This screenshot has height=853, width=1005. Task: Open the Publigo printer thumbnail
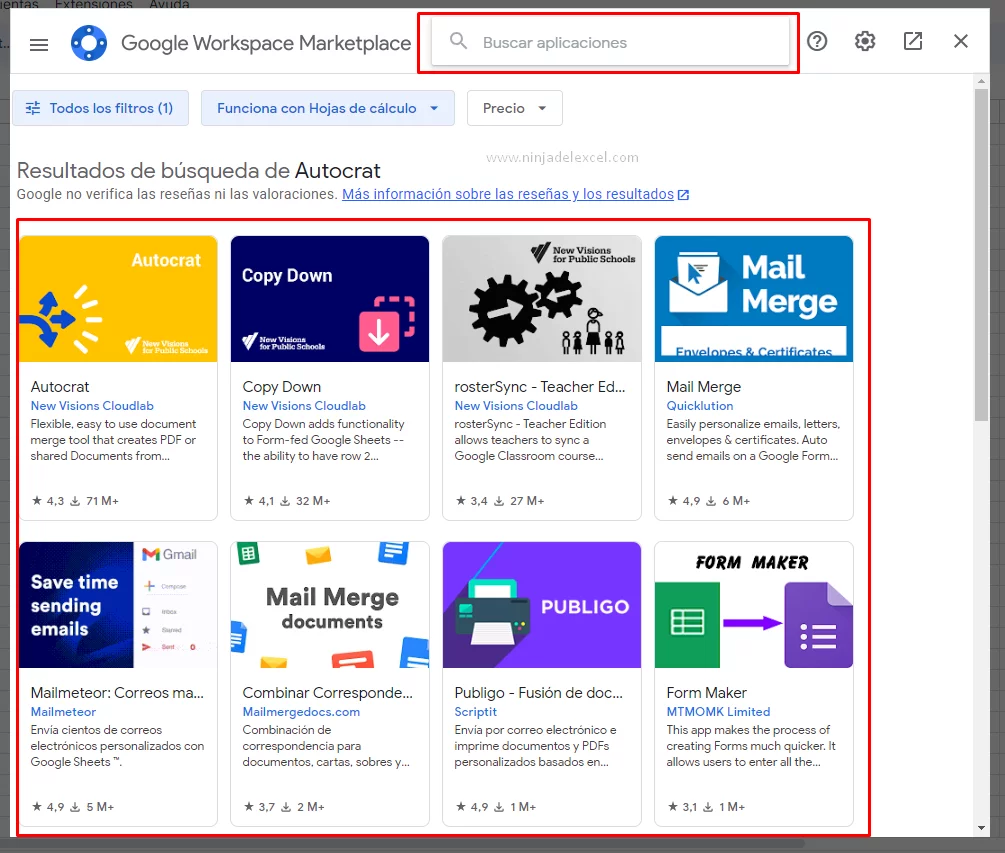(542, 605)
